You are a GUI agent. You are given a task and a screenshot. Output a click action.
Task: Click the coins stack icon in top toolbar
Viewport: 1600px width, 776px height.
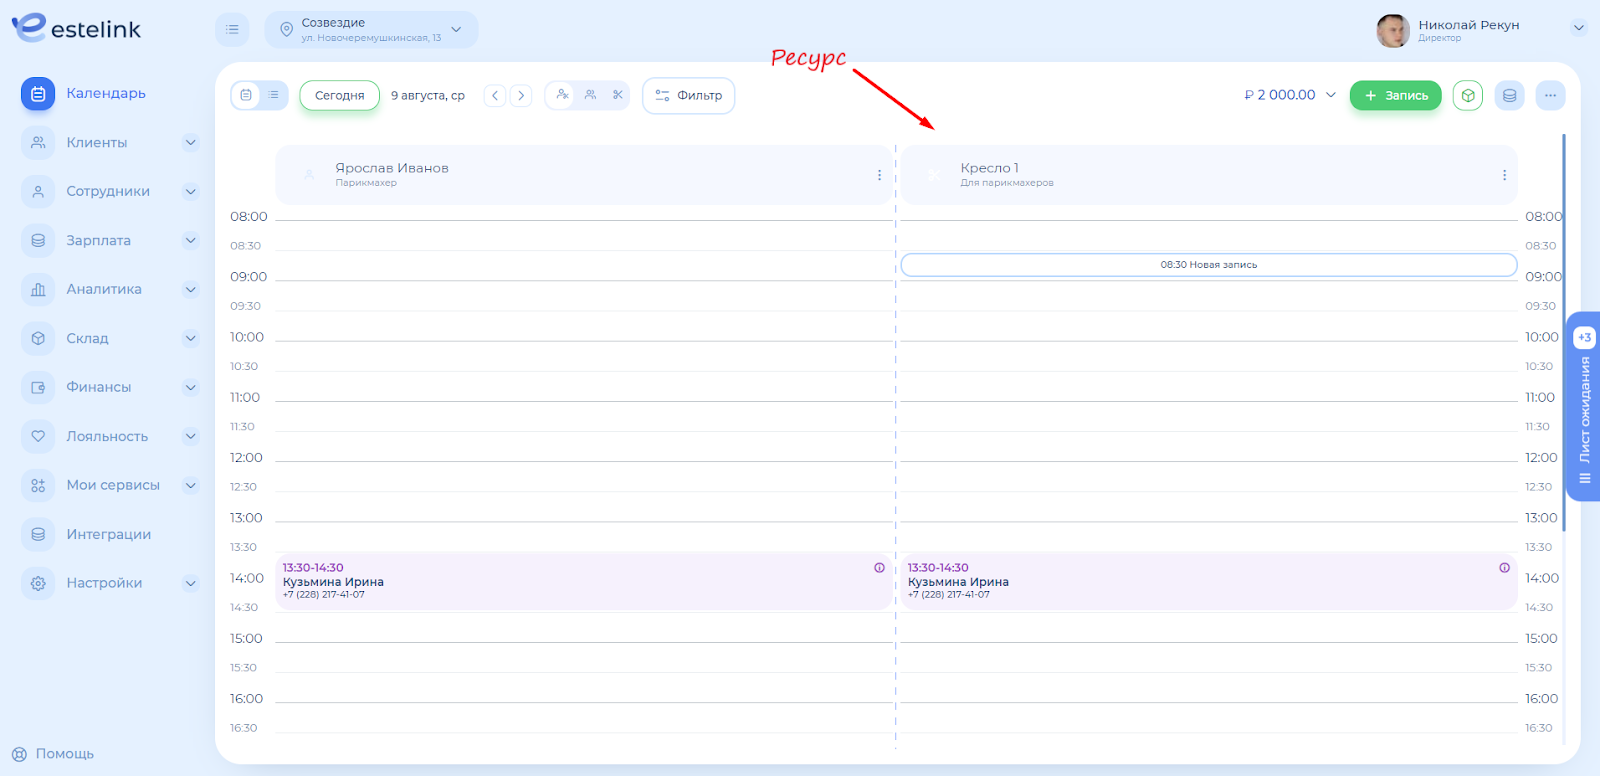click(x=1509, y=96)
